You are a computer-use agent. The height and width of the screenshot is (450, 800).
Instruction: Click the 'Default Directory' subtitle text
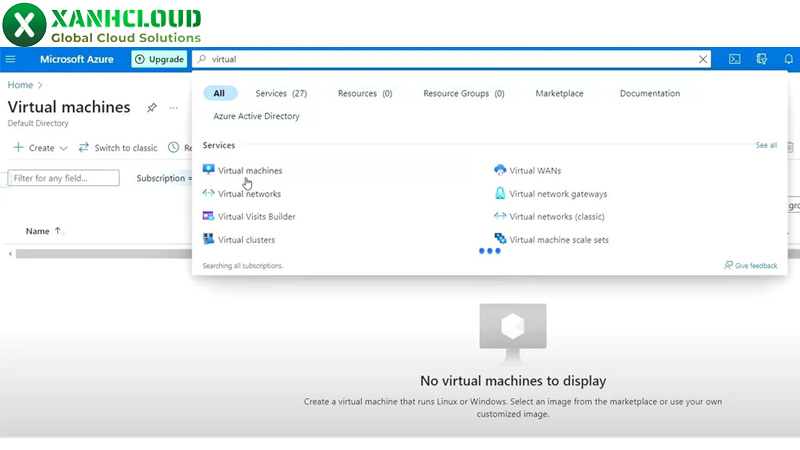38,123
